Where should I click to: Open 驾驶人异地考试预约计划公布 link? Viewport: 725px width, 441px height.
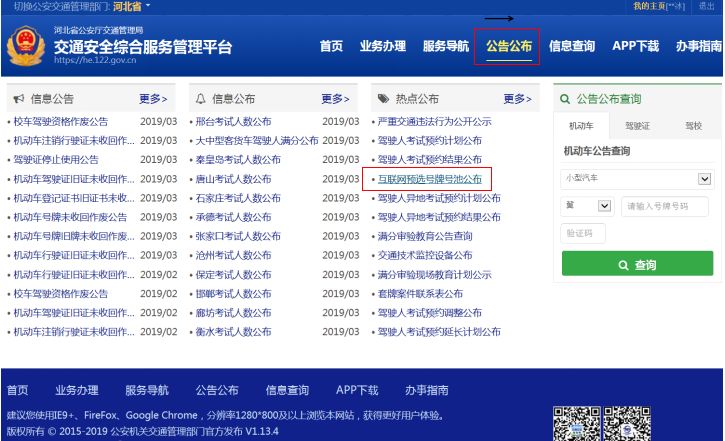(439, 198)
